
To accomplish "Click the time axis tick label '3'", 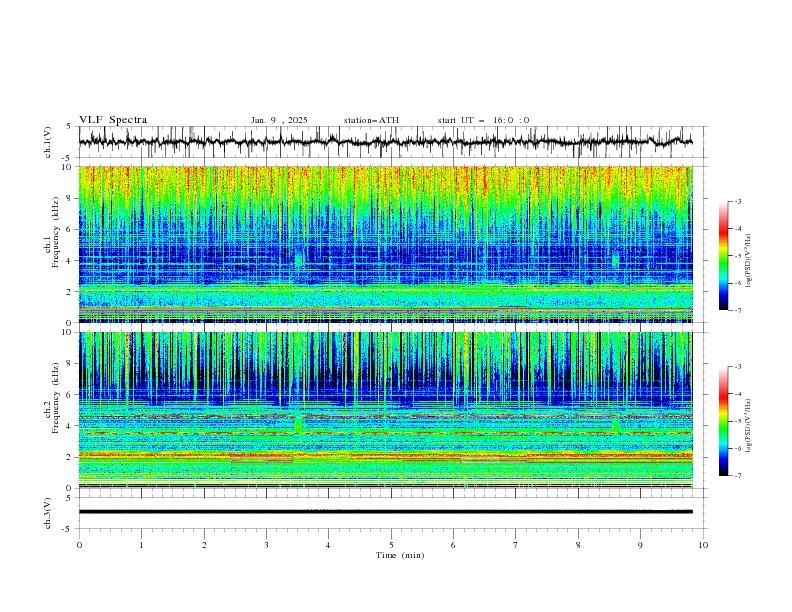I will coord(267,545).
